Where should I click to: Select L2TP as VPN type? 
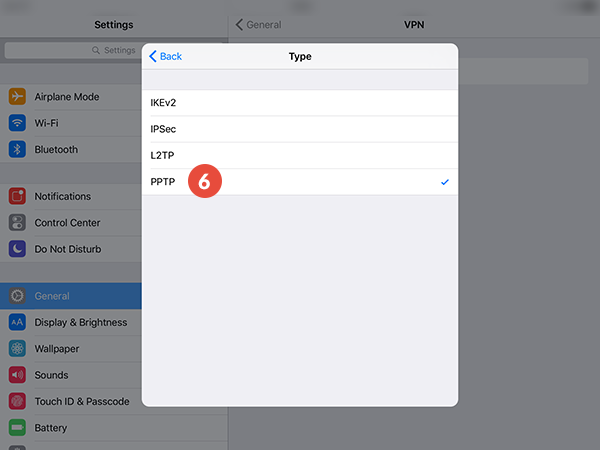tap(300, 155)
